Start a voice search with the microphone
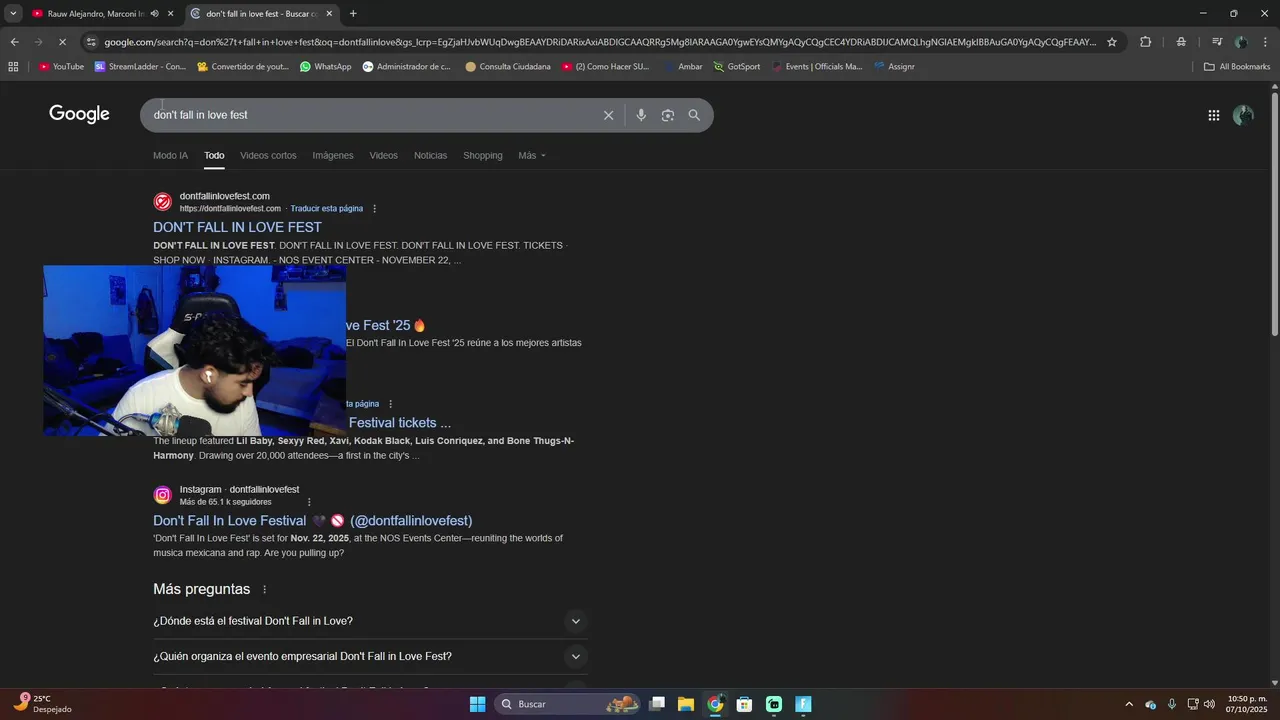 (x=641, y=115)
